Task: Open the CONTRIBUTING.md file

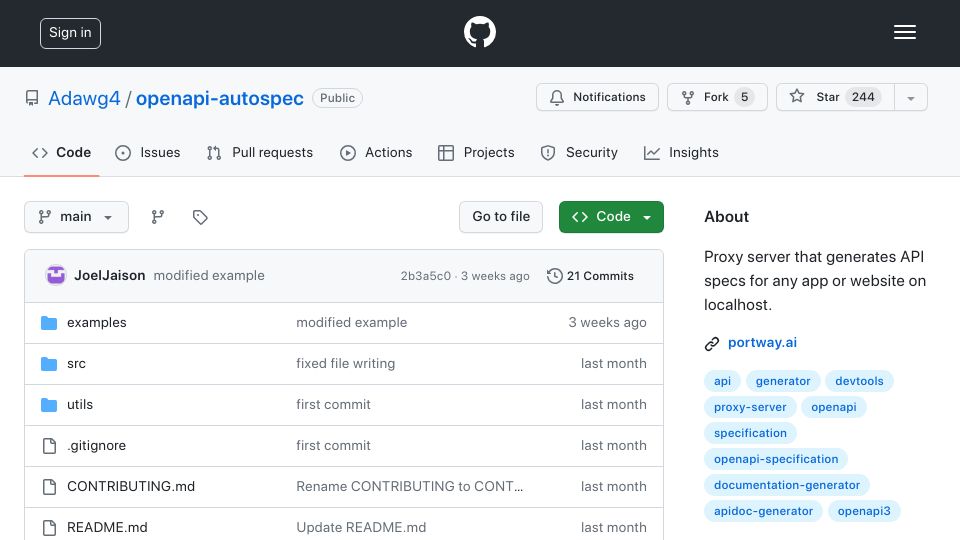Action: click(131, 487)
